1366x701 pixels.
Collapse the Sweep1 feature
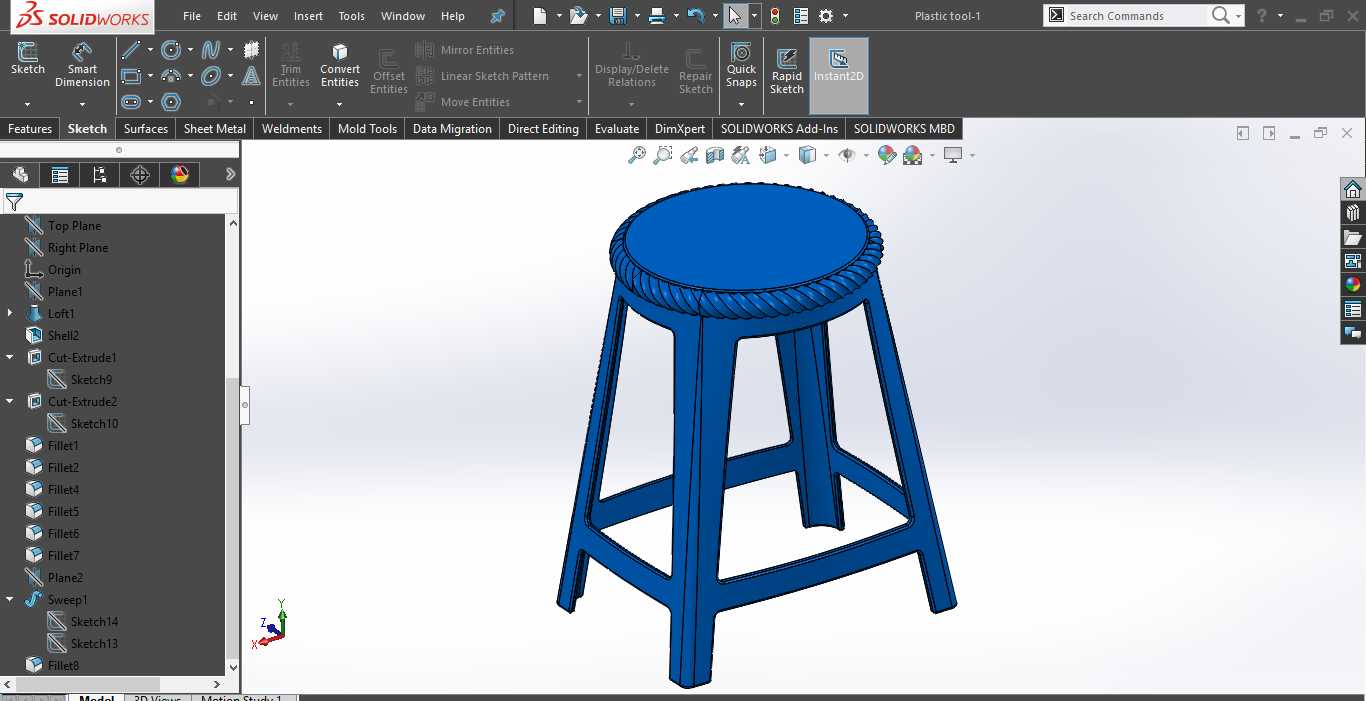(10, 599)
